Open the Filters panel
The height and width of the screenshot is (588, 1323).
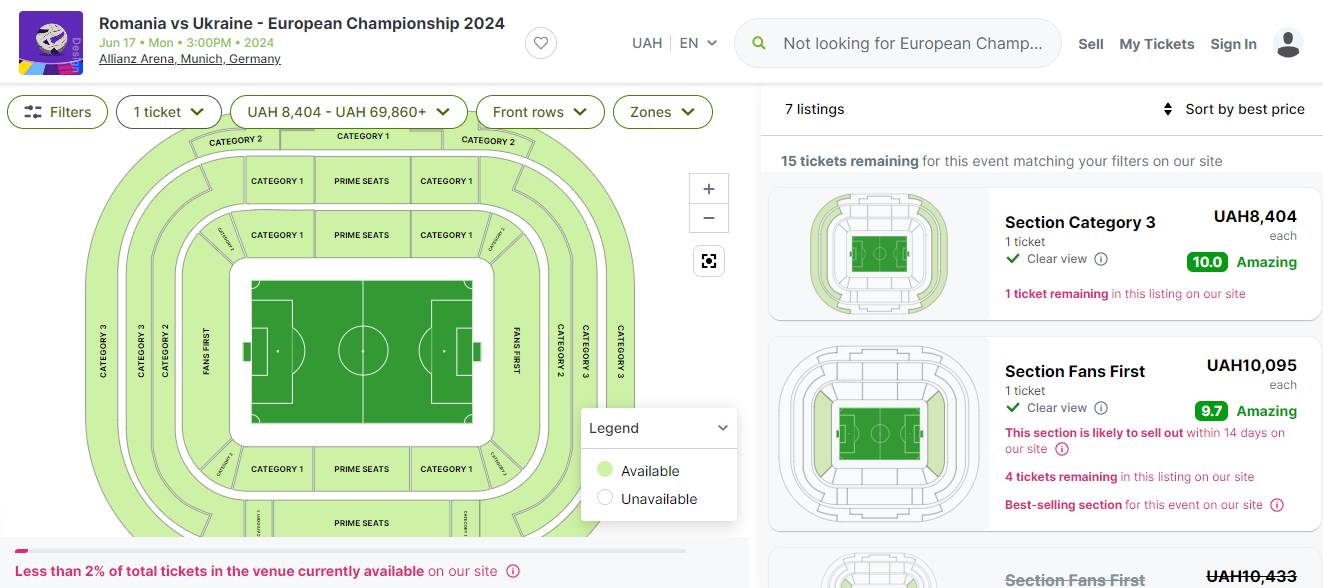[57, 112]
